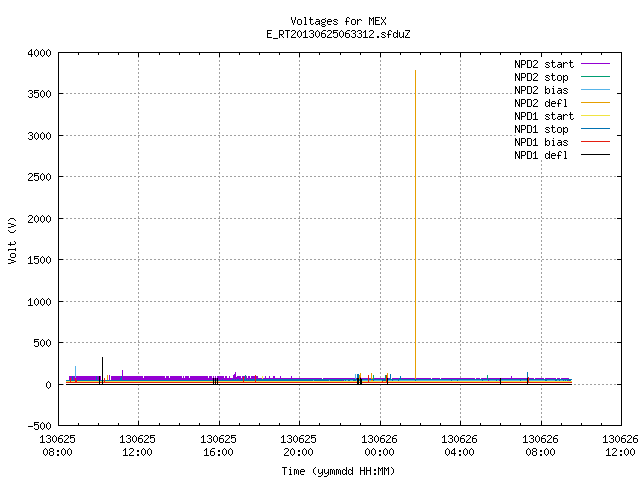
Task: Click the '130625 08:00' x-axis tick label
Action: click(x=58, y=446)
